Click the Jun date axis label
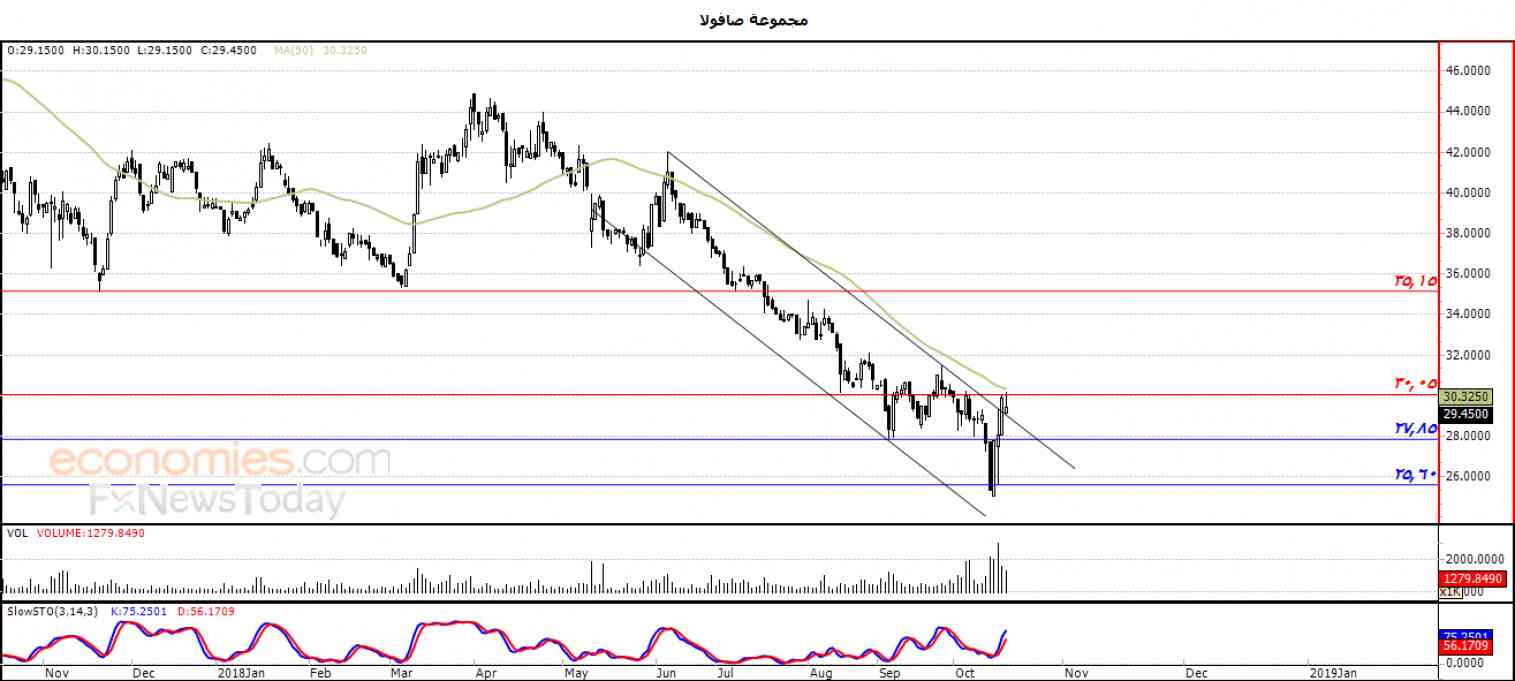The height and width of the screenshot is (681, 1515). (666, 673)
